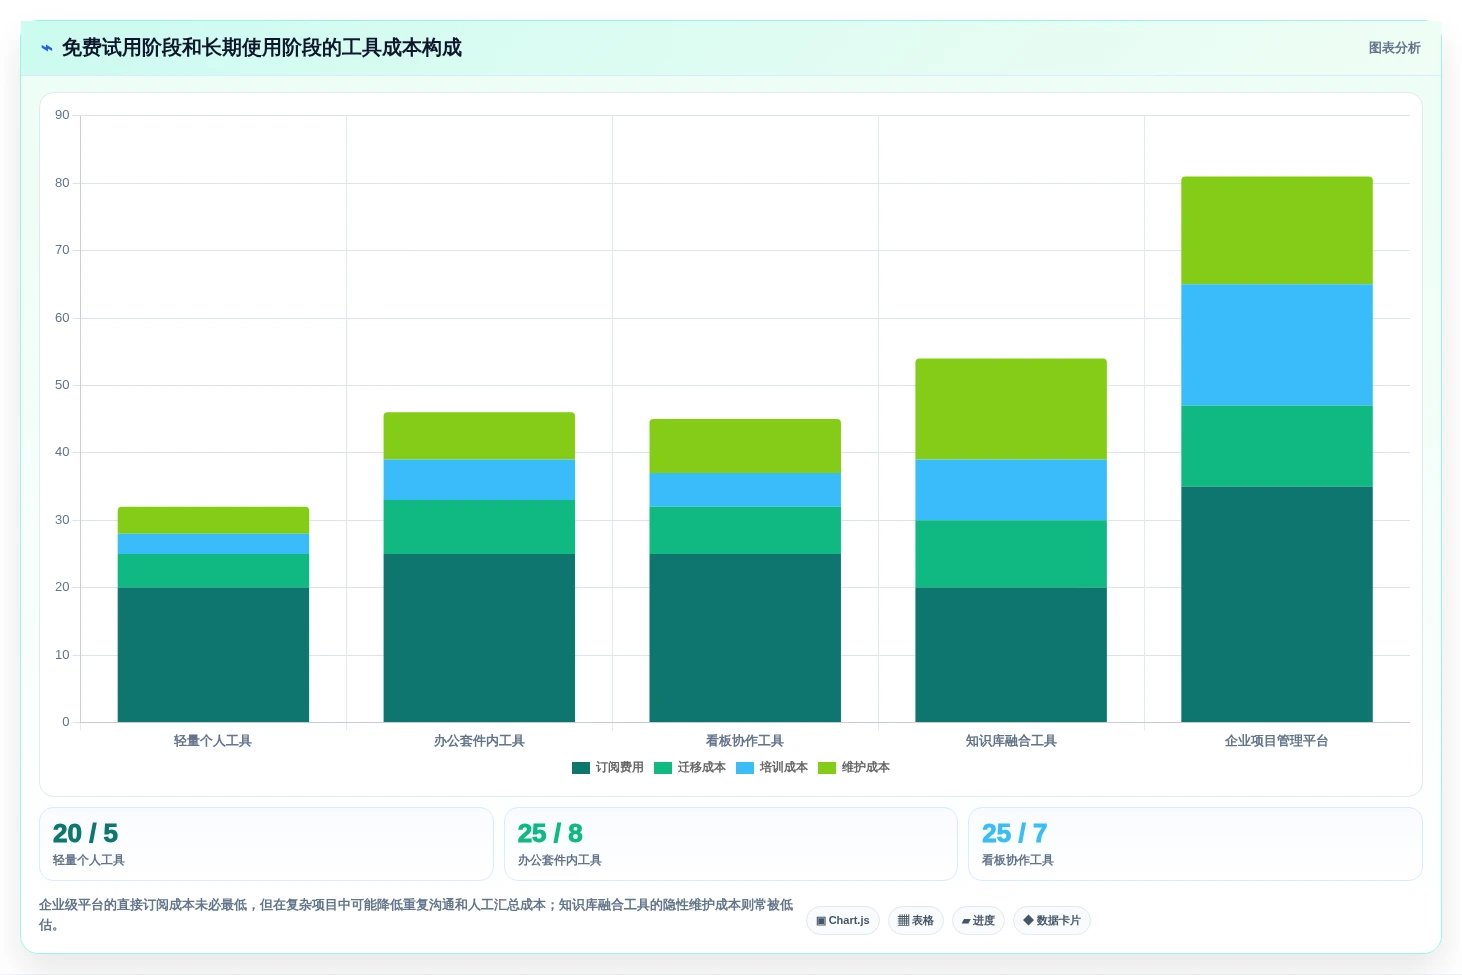Toggle the 订阅费用 legend color box

point(581,768)
